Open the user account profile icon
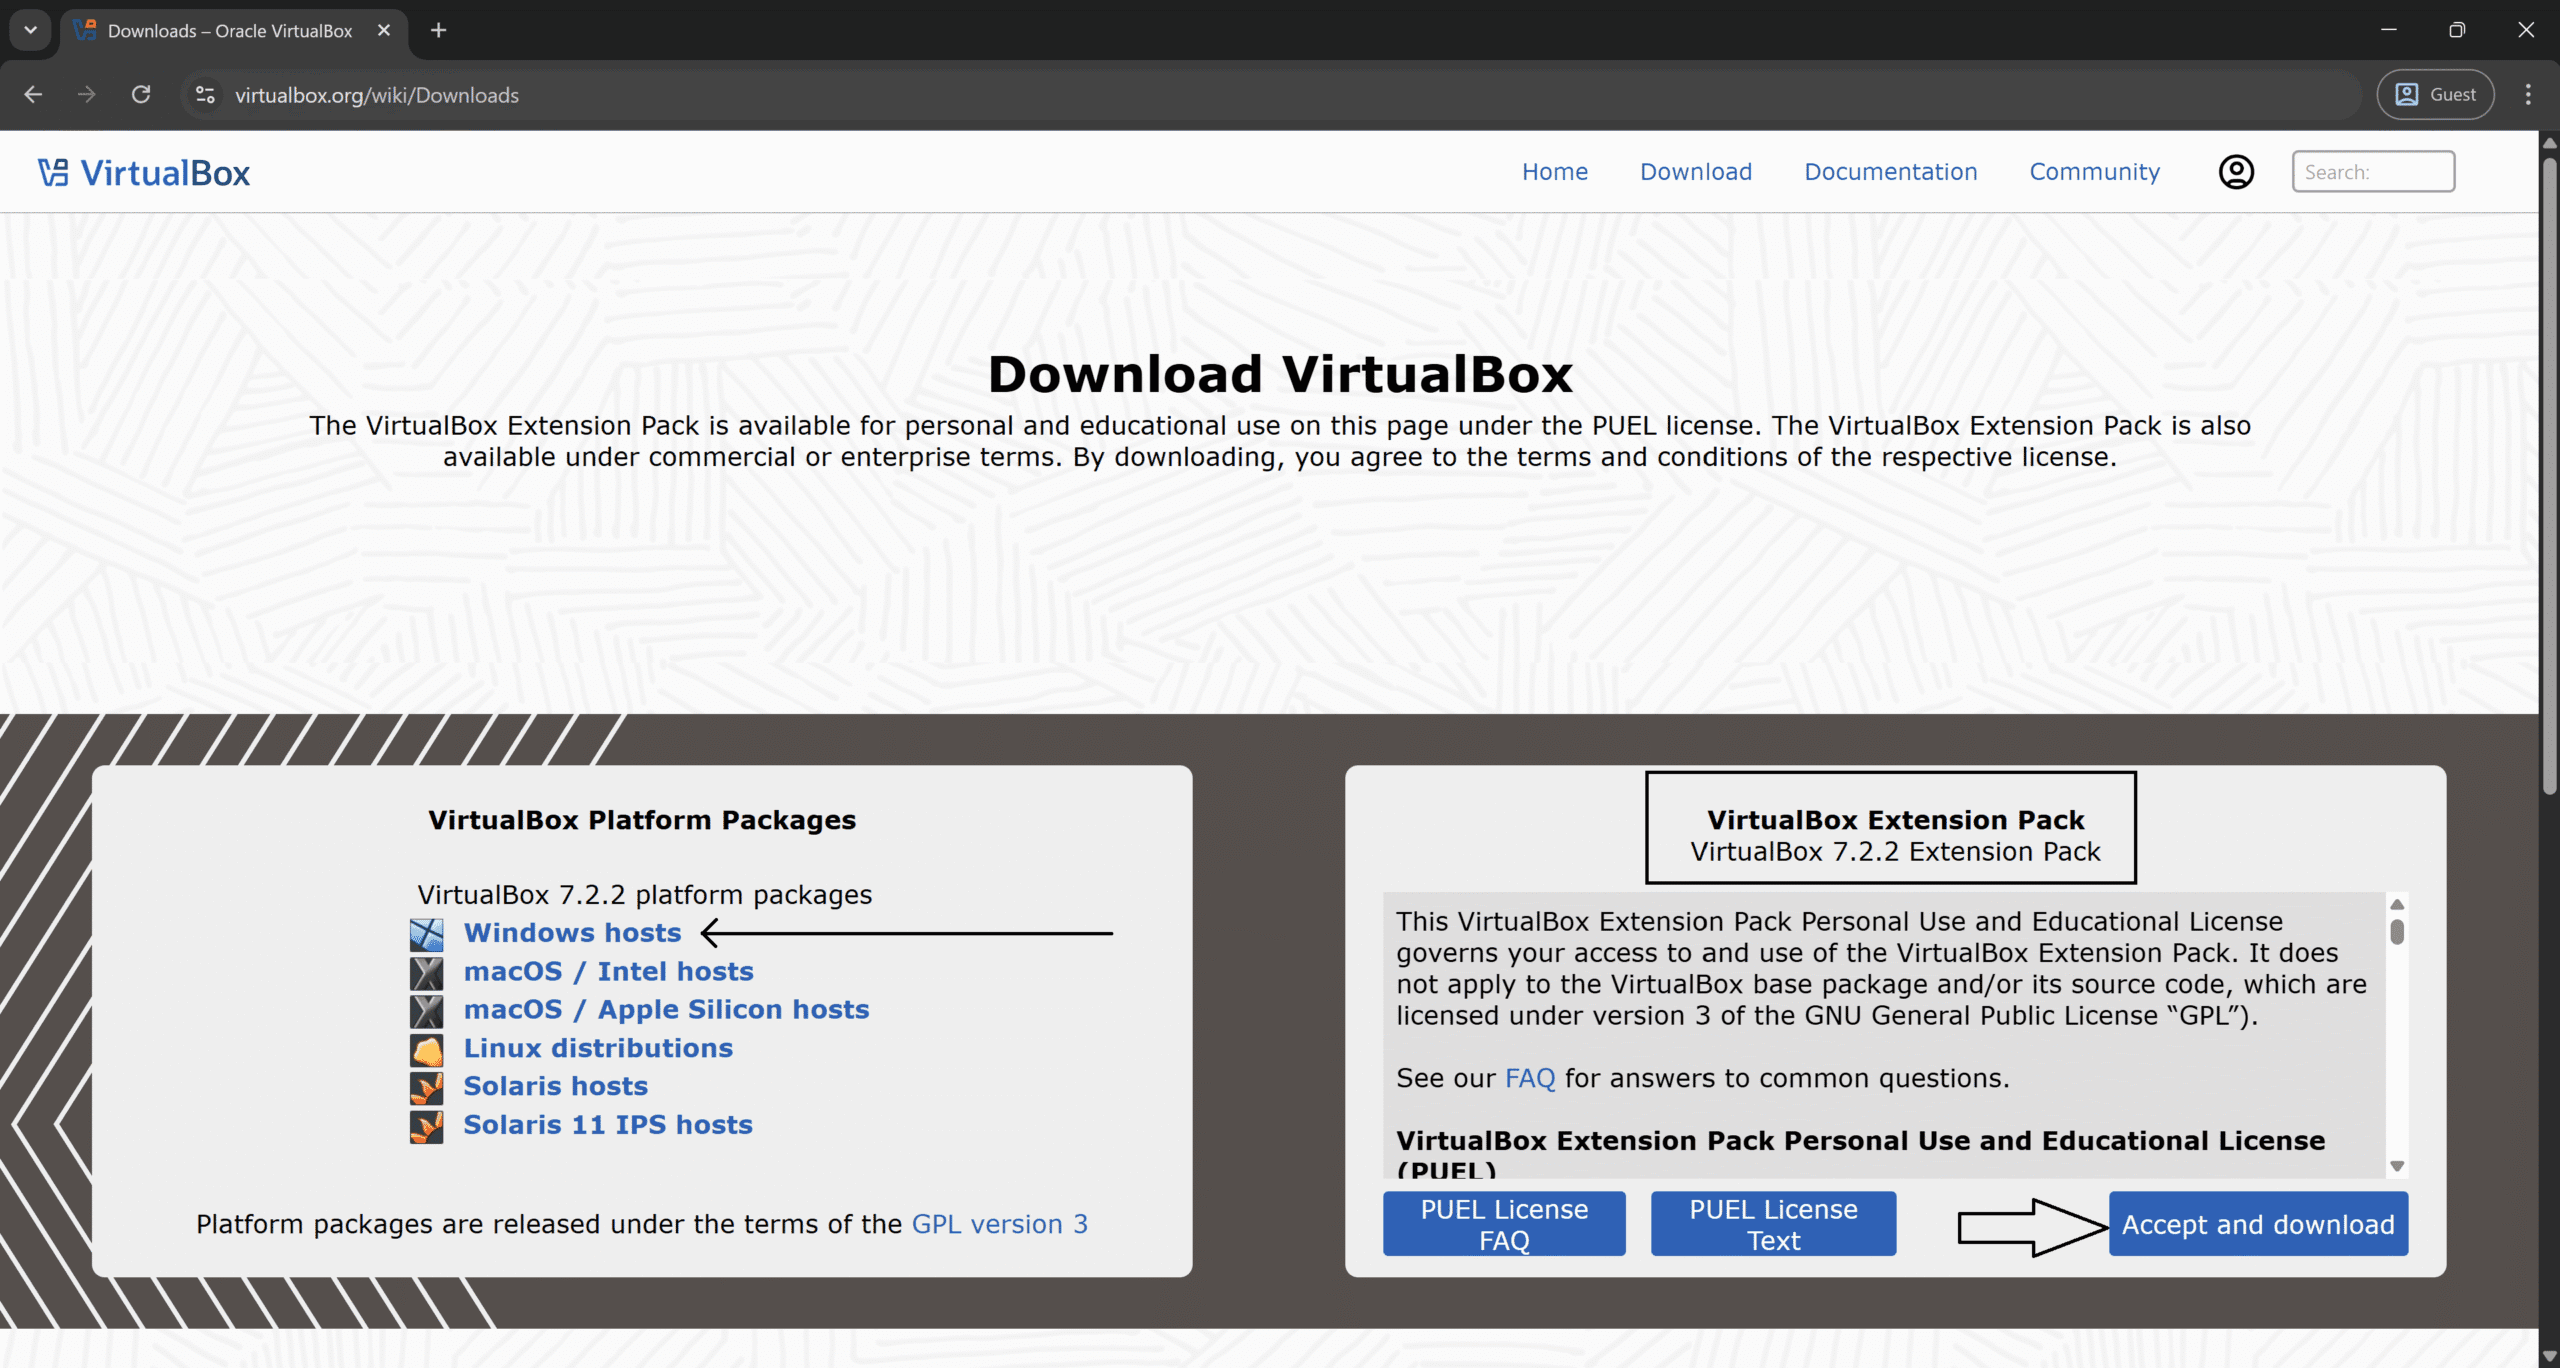The width and height of the screenshot is (2560, 1368). (x=2236, y=172)
